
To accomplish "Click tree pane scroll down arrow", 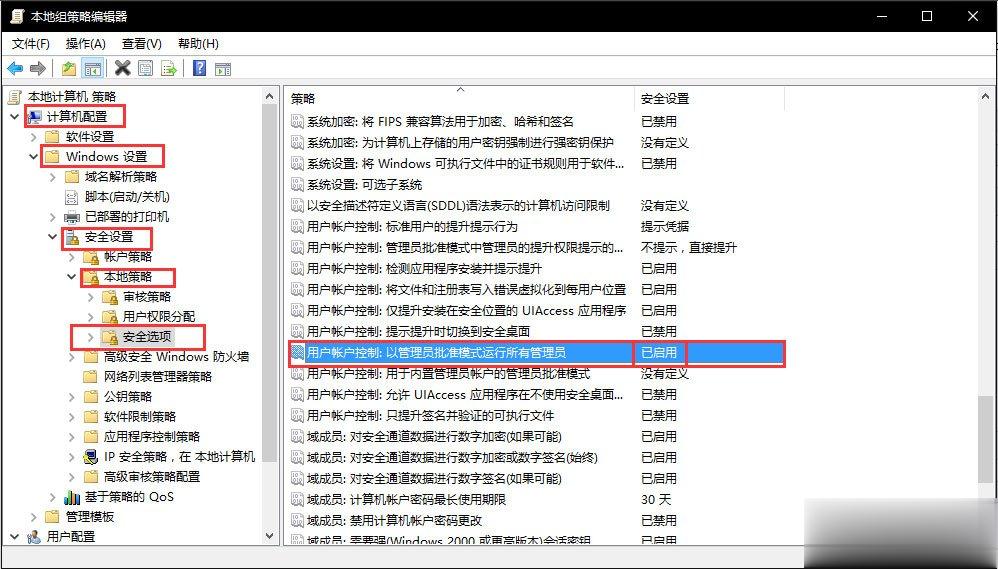I will [x=270, y=537].
